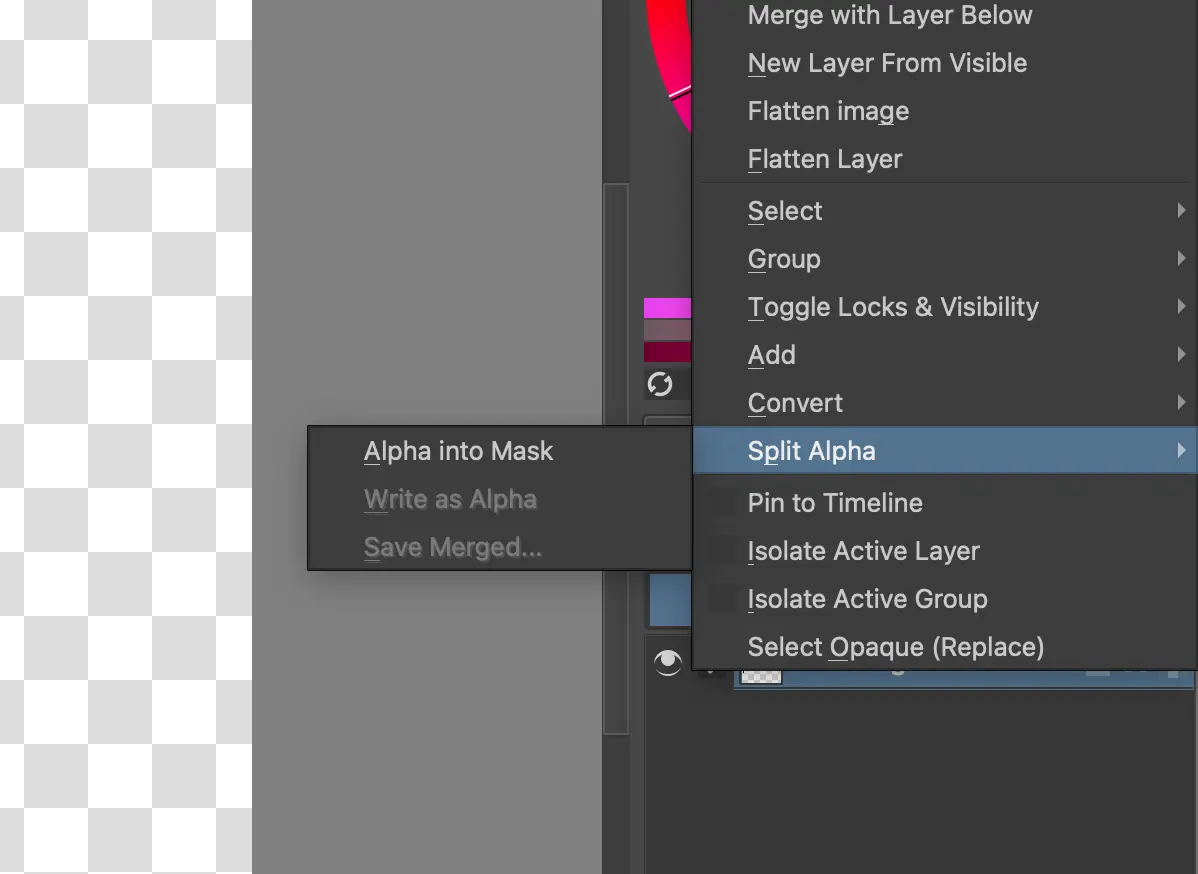The height and width of the screenshot is (874, 1198).
Task: Click Flatten image menu entry
Action: (x=944, y=112)
